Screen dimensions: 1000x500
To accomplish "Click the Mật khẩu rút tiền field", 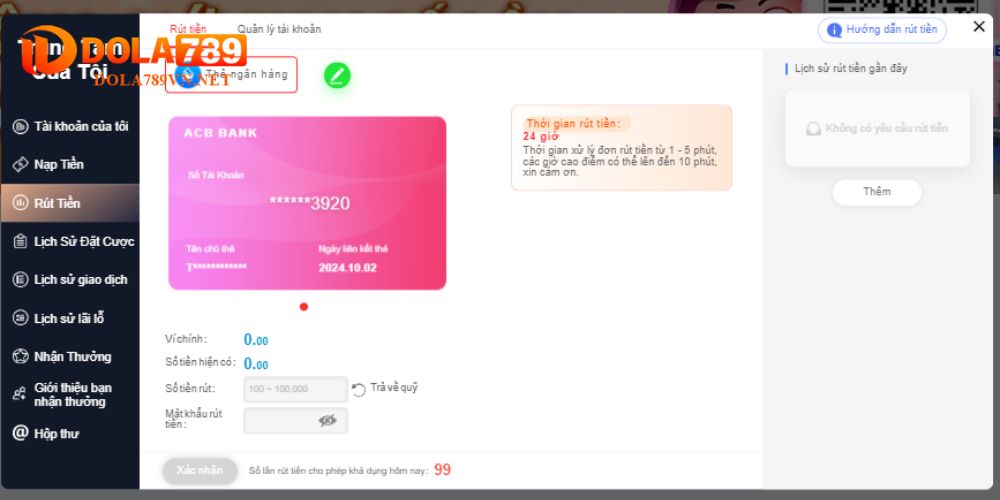I will [x=296, y=420].
